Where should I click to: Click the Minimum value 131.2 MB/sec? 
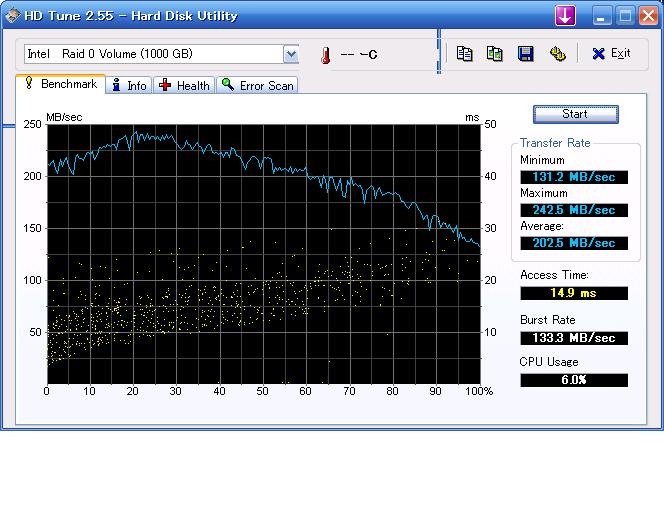point(574,177)
